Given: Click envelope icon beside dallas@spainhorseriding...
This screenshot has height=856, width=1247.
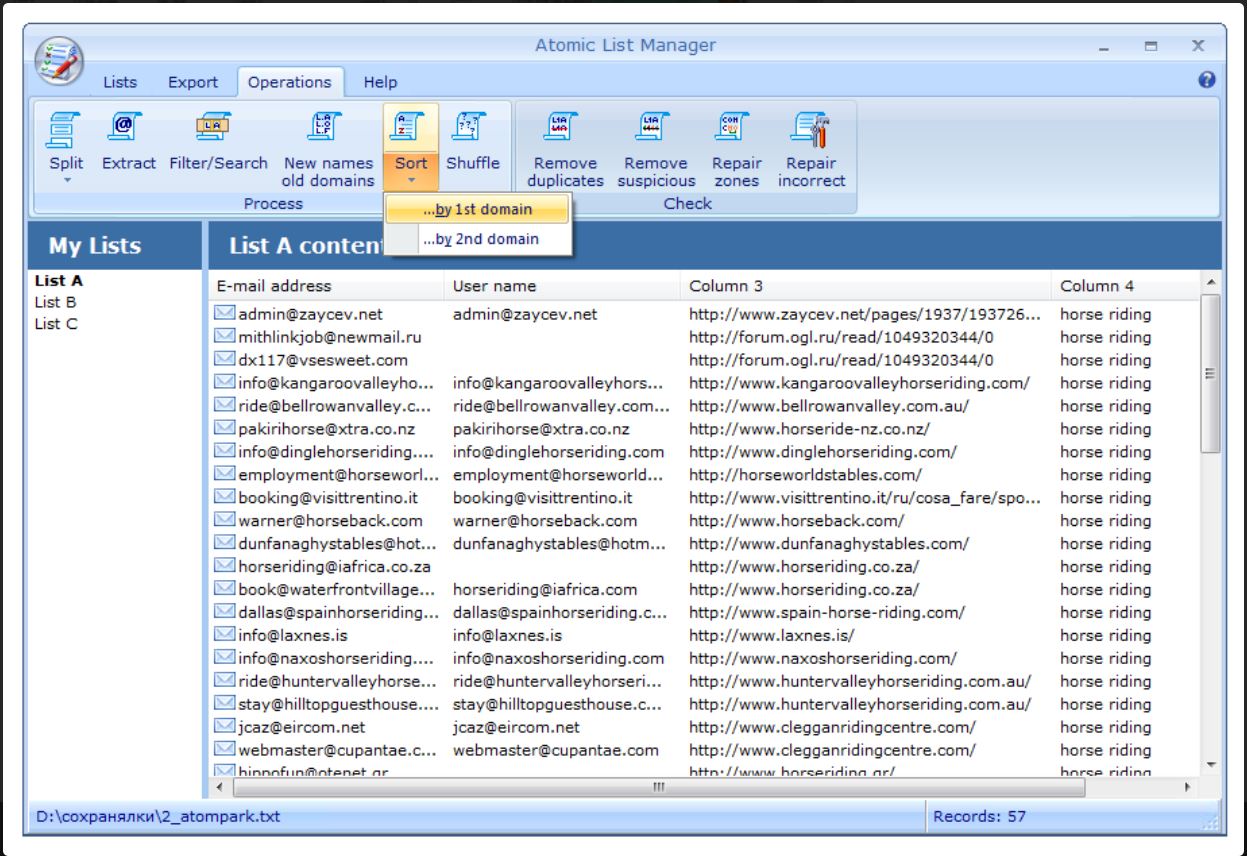Looking at the screenshot, I should tap(225, 612).
